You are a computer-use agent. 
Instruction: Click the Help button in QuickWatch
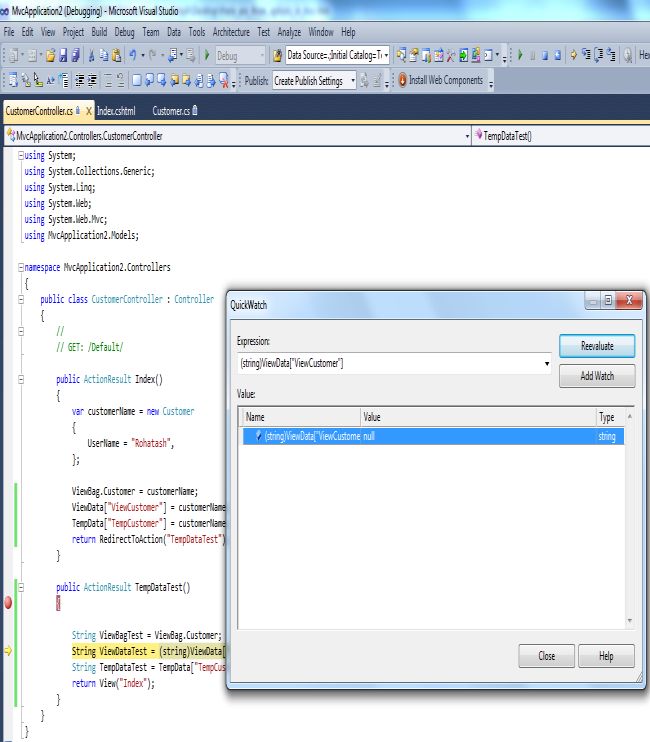pyautogui.click(x=606, y=656)
